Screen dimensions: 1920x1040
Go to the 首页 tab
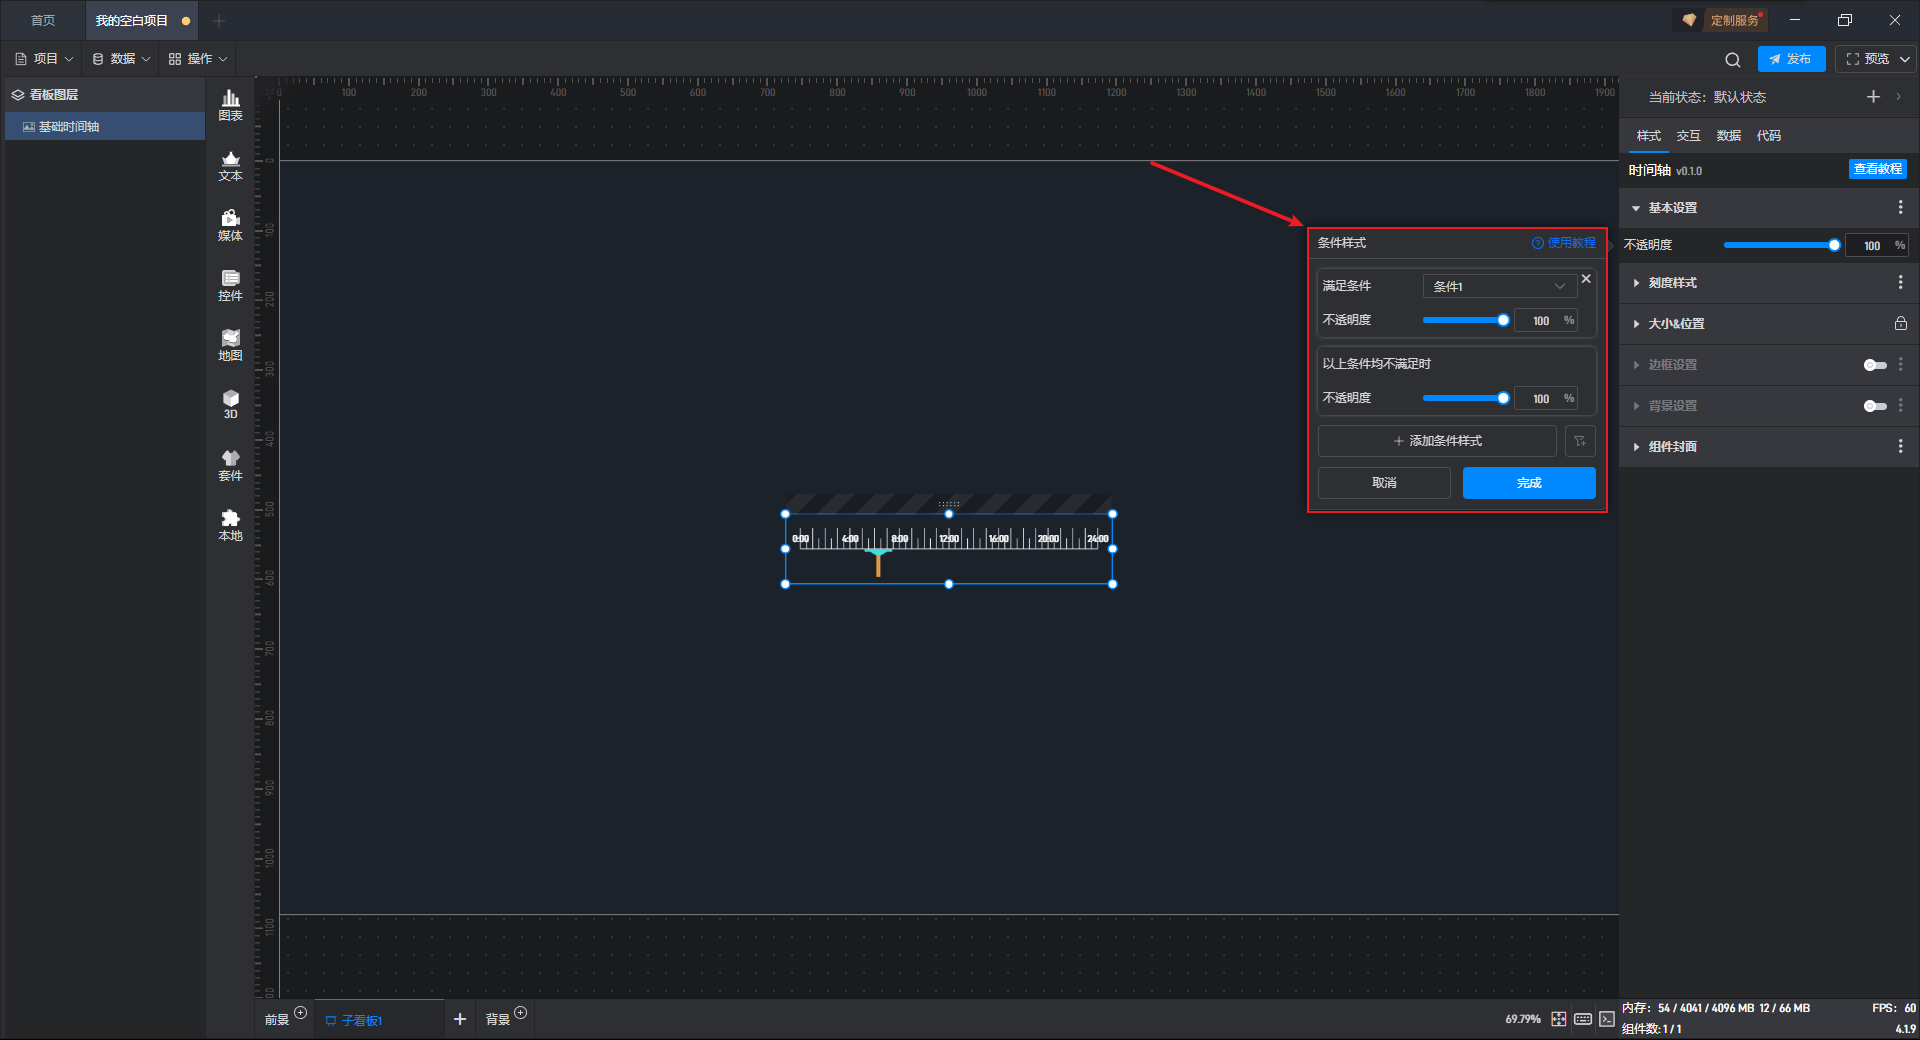(x=43, y=21)
